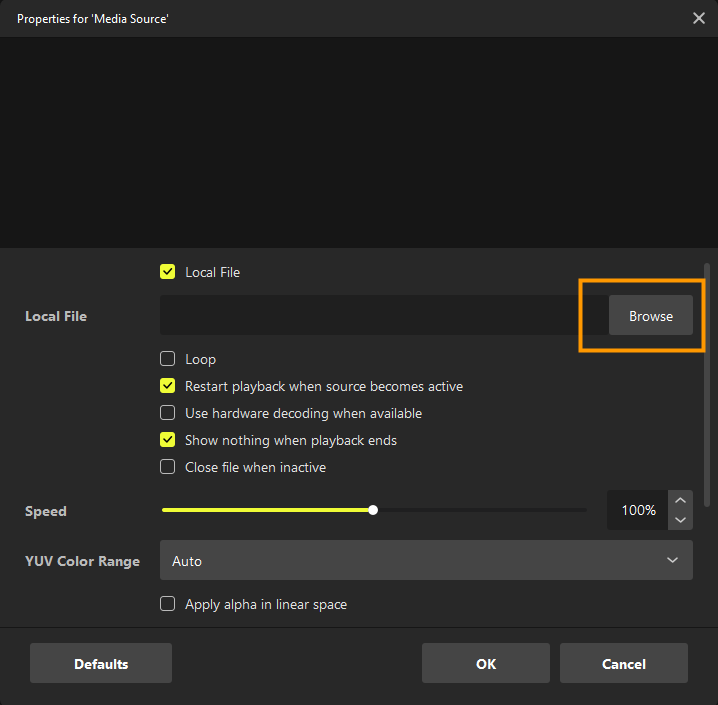Enable Use hardware decoding when available
Viewport: 718px width, 705px height.
coord(168,413)
